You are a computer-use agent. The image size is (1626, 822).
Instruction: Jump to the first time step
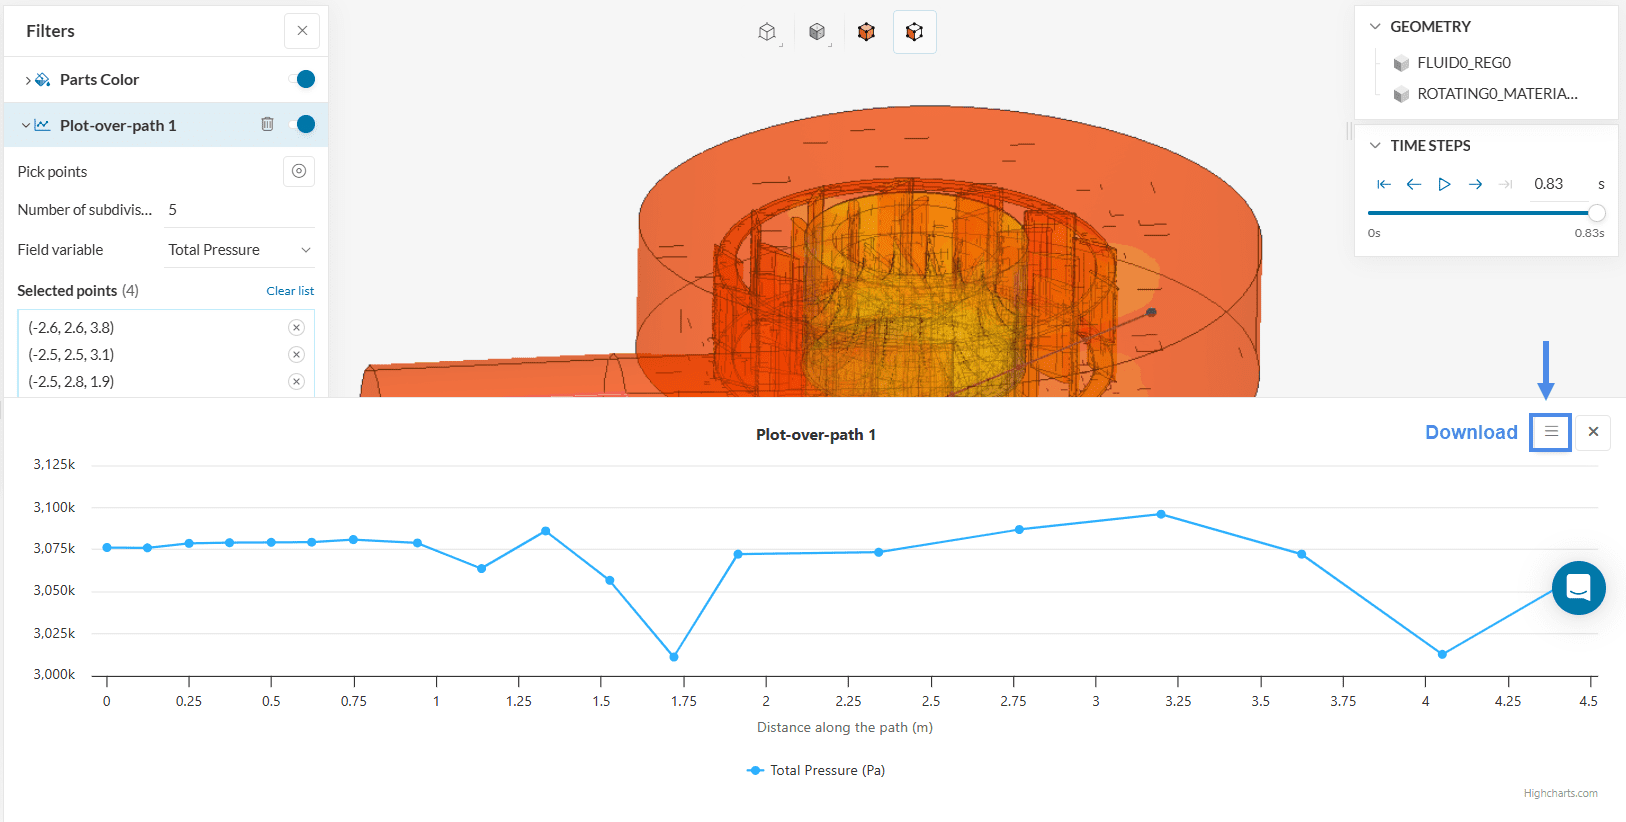pyautogui.click(x=1383, y=184)
